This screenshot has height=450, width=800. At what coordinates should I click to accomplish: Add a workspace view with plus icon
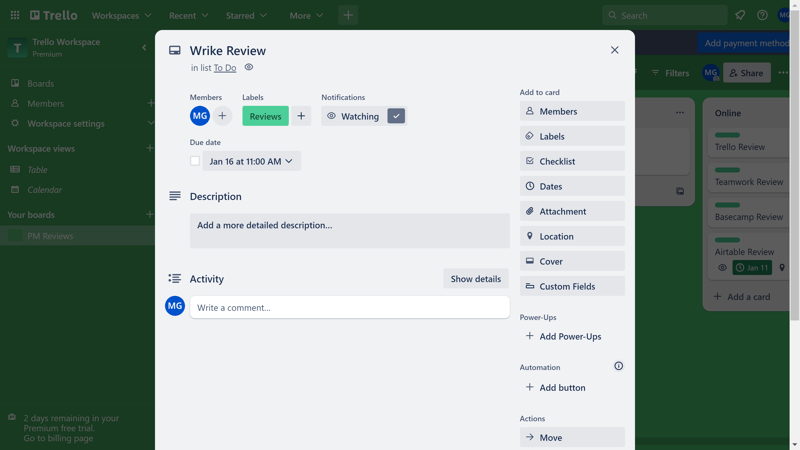[x=149, y=148]
